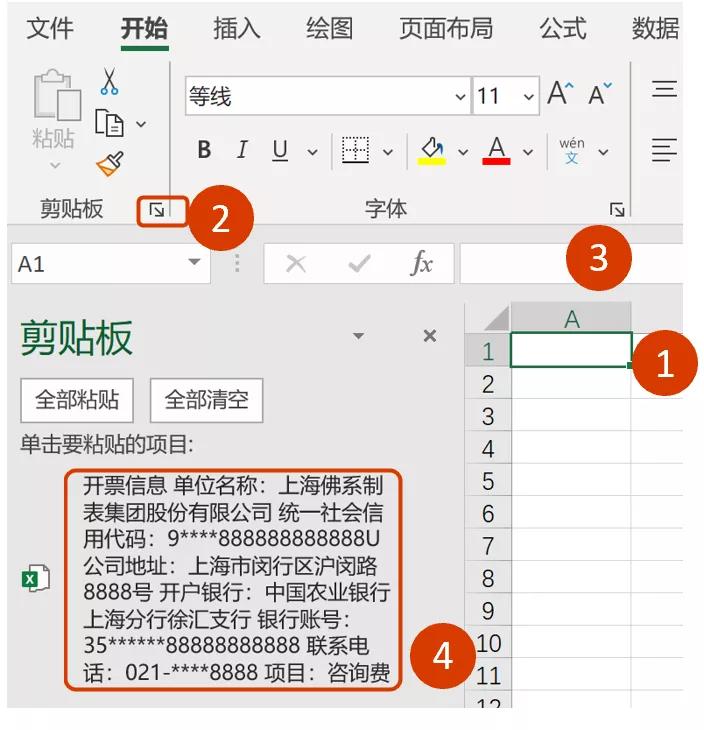Click the formula bar cancel X
The width and height of the screenshot is (704, 730).
click(296, 264)
